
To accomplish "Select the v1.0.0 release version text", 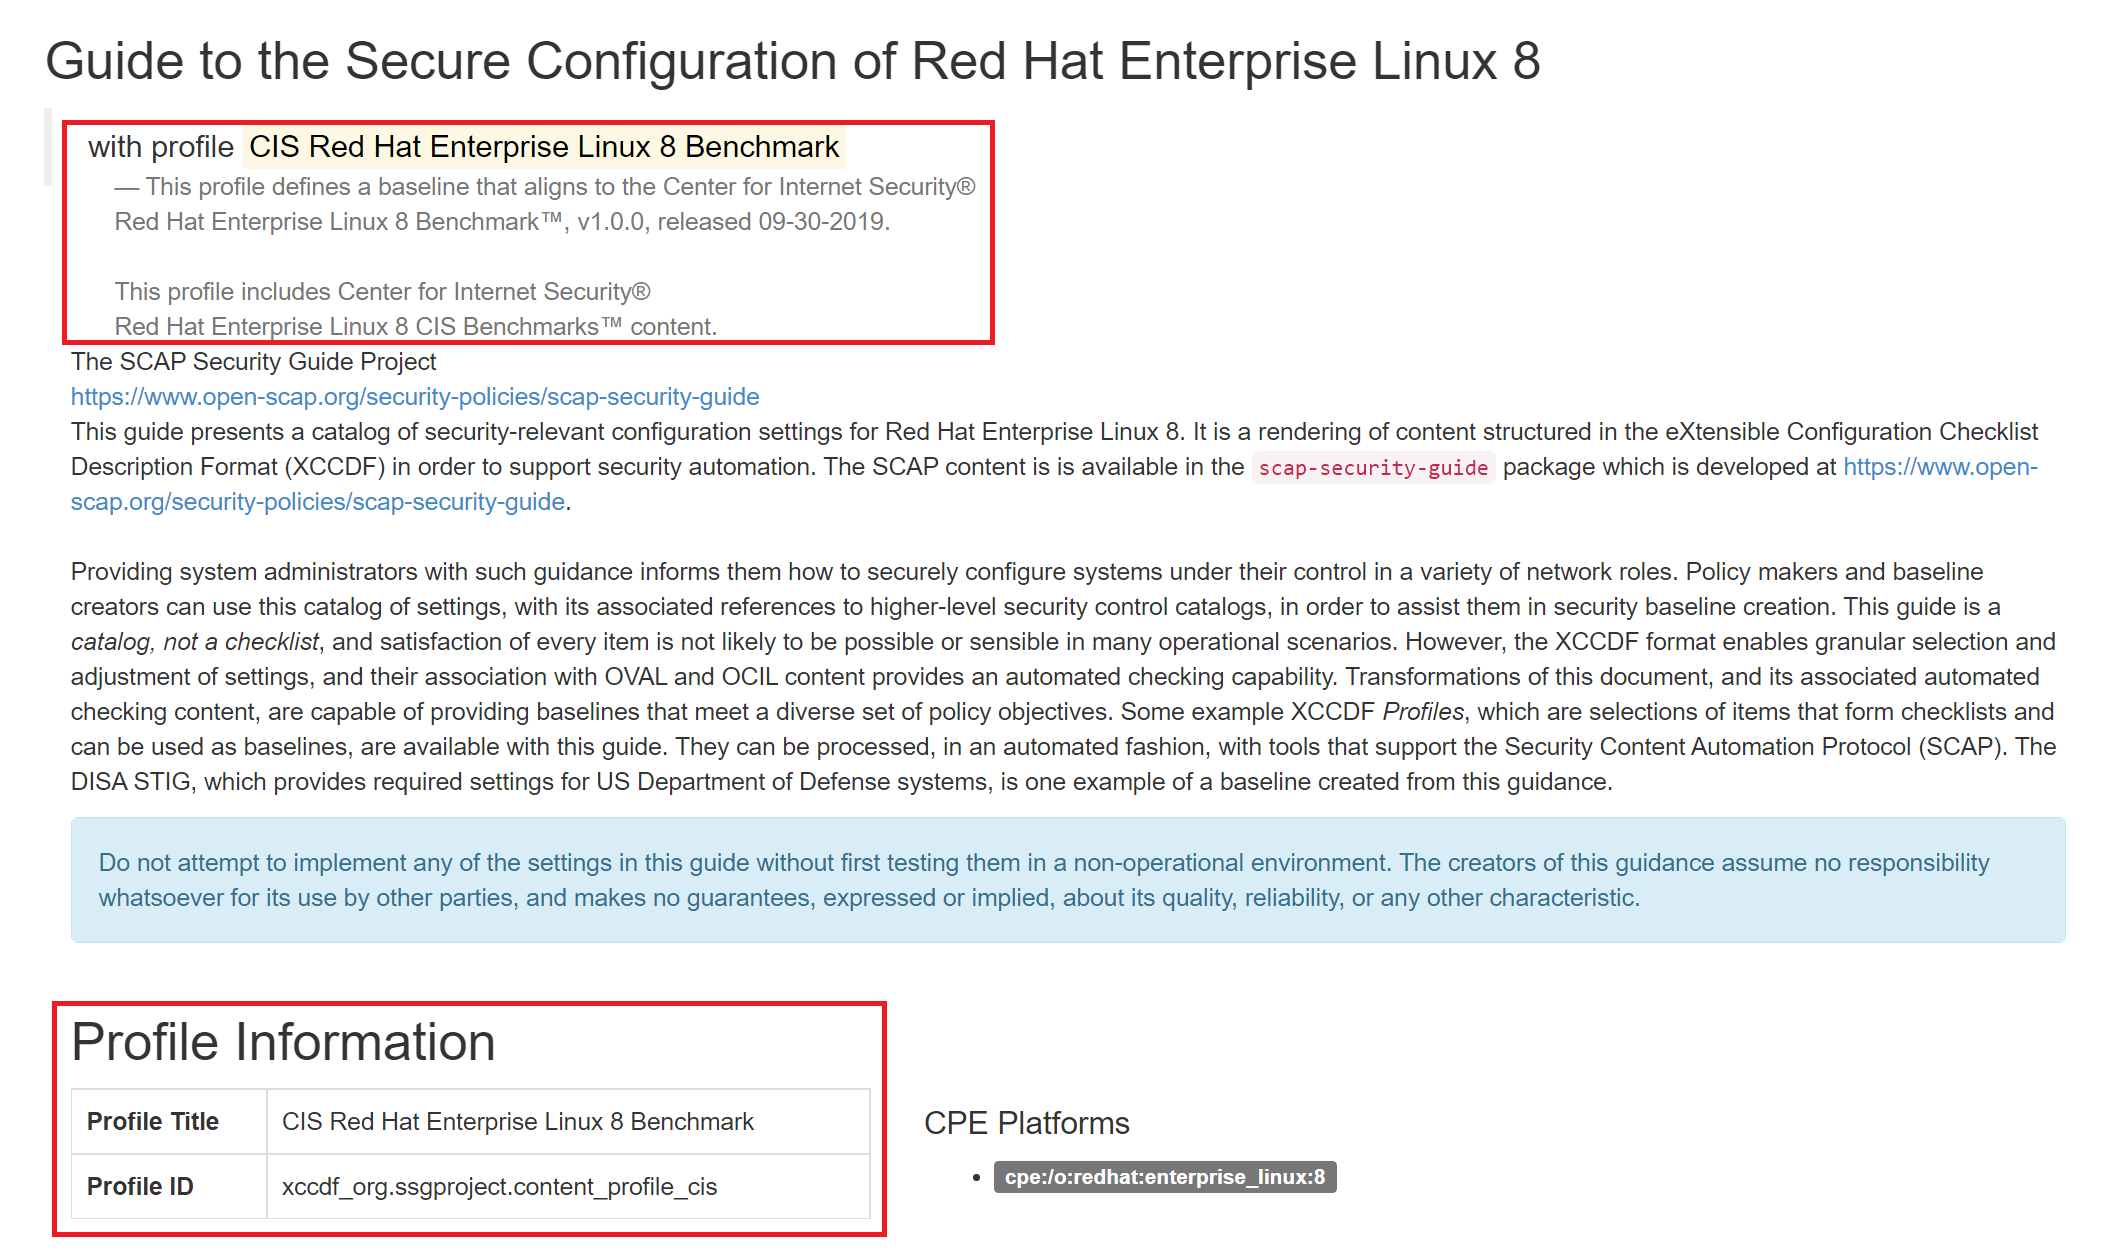I will click(x=611, y=221).
